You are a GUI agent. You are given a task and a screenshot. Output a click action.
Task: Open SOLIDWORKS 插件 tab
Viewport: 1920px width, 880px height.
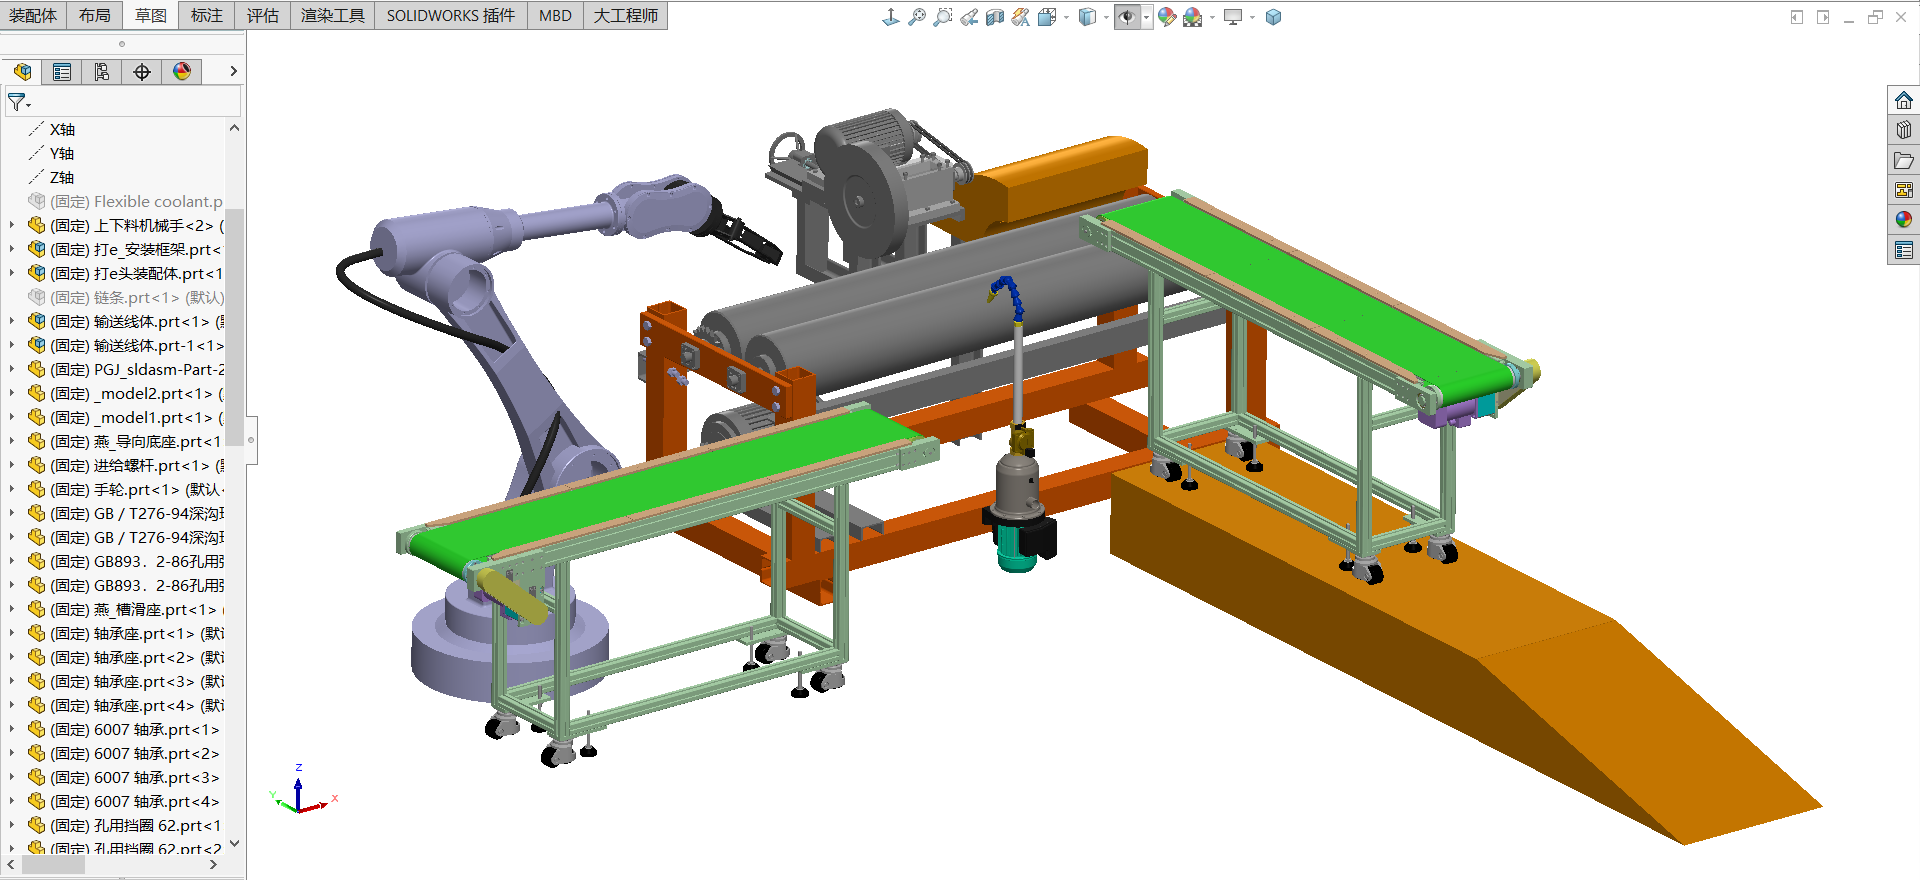[451, 15]
